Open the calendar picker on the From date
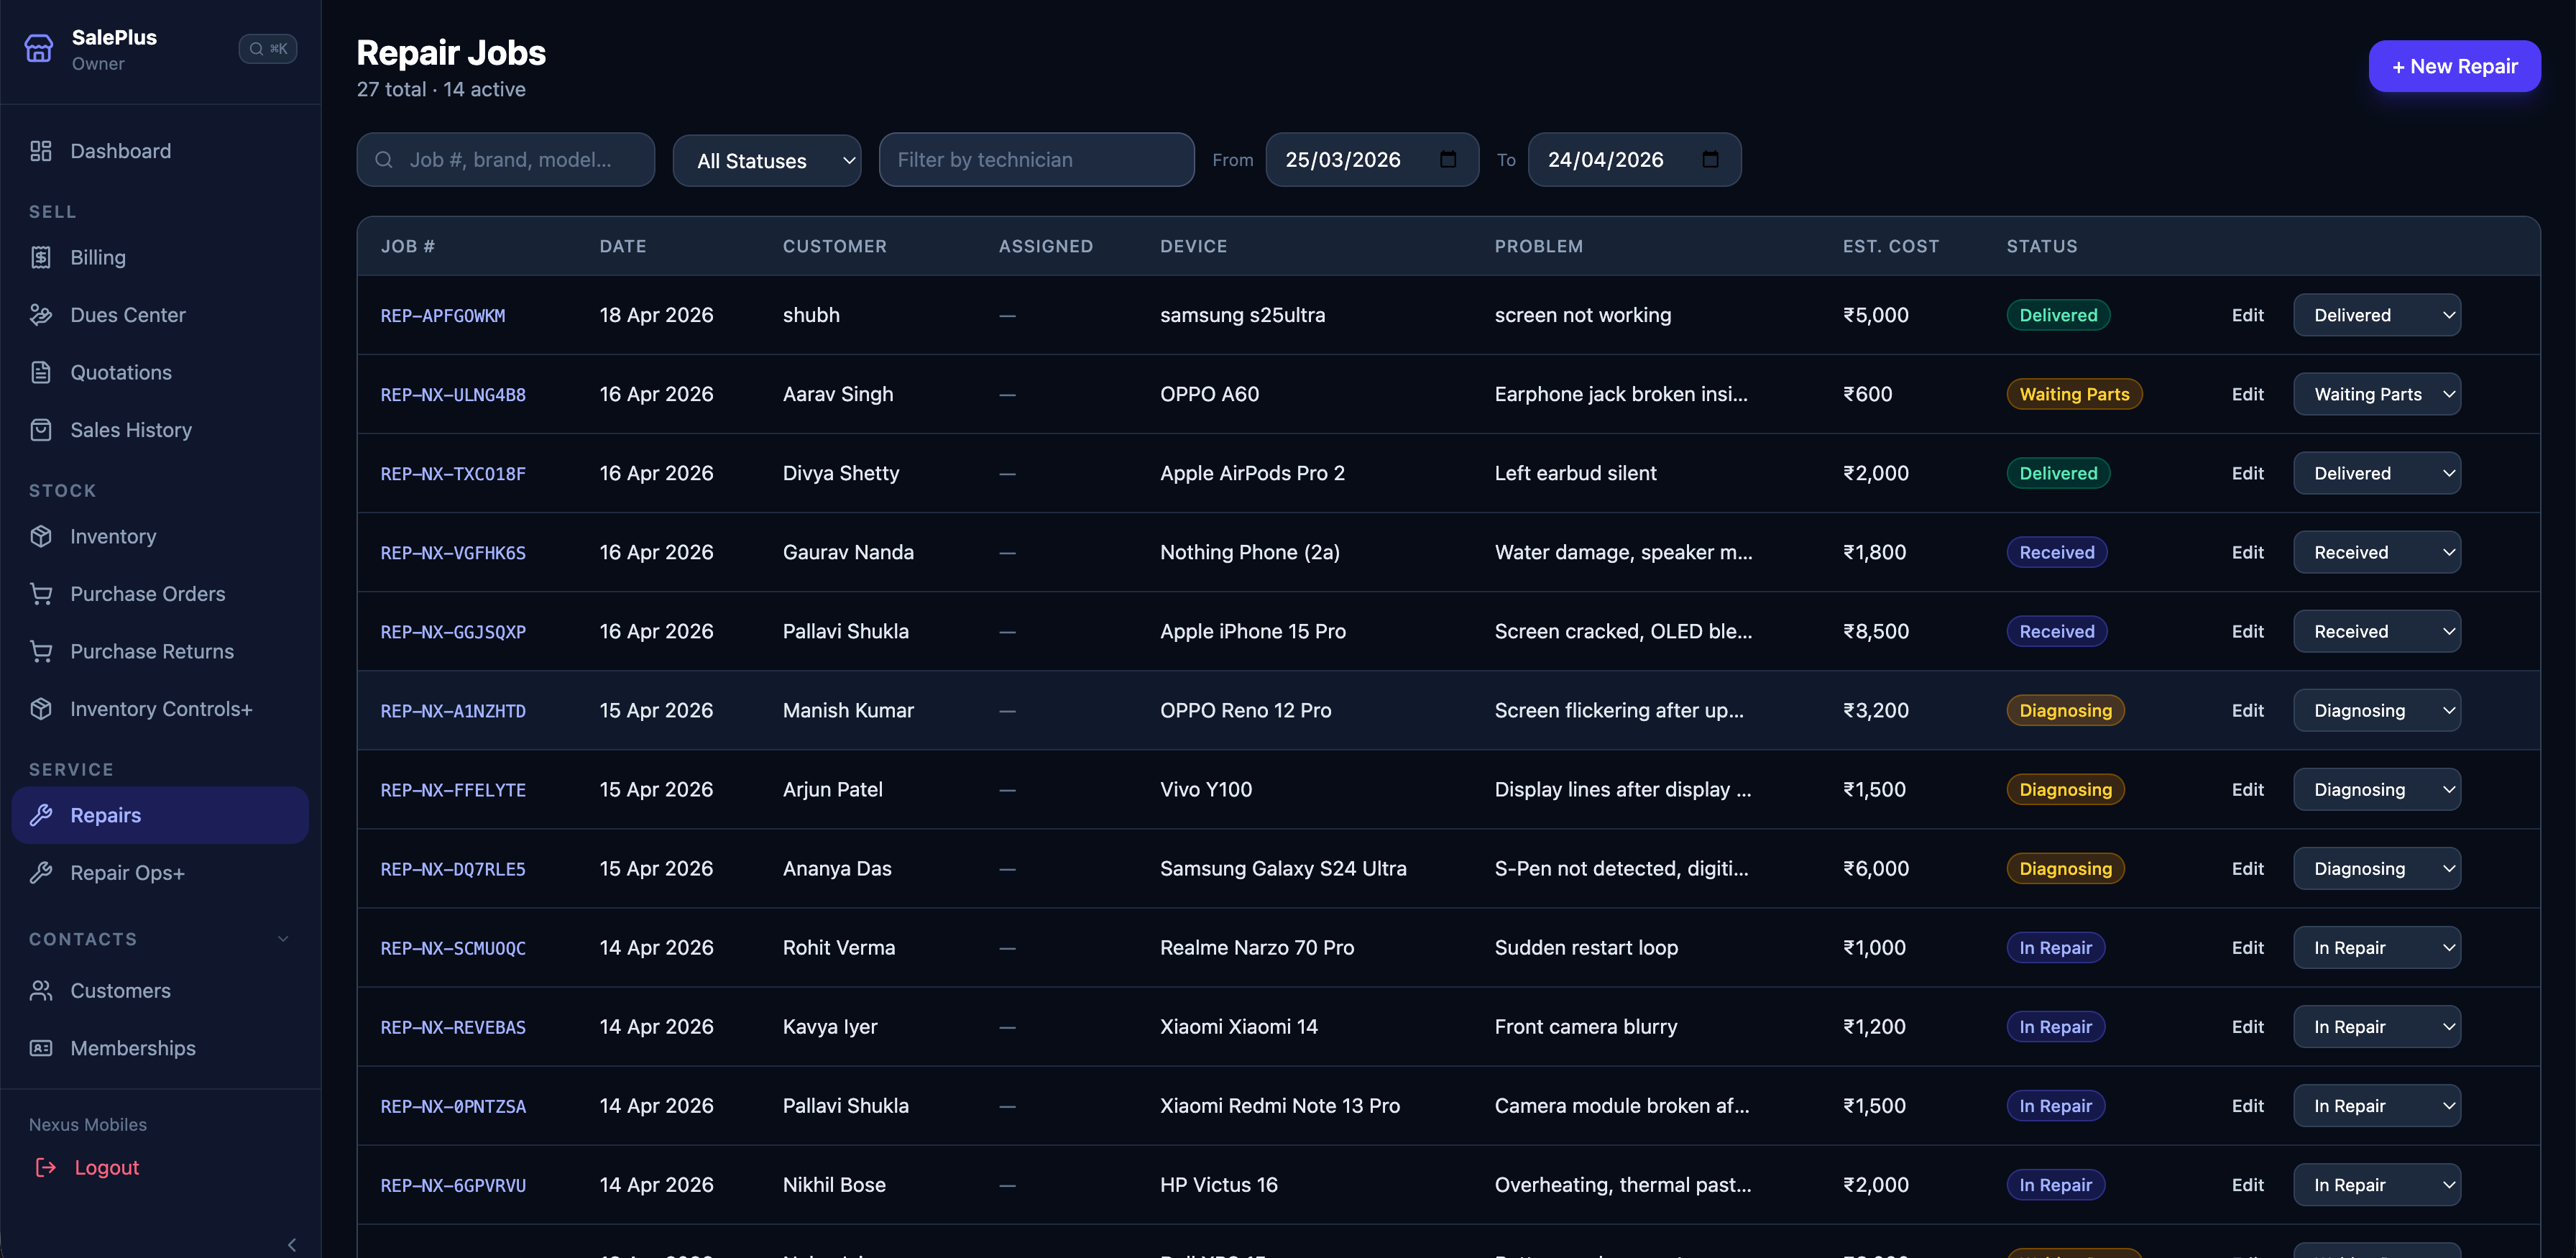This screenshot has width=2576, height=1258. (1449, 159)
